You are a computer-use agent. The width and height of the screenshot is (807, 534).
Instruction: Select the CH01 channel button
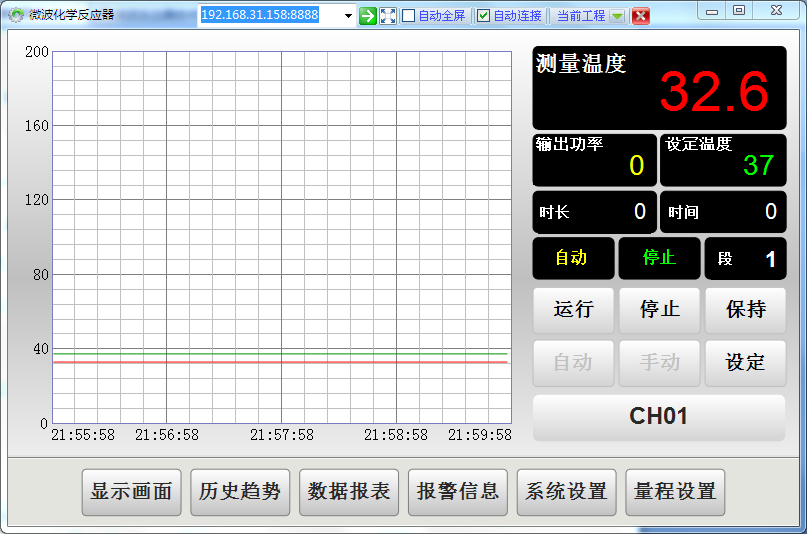coord(659,417)
